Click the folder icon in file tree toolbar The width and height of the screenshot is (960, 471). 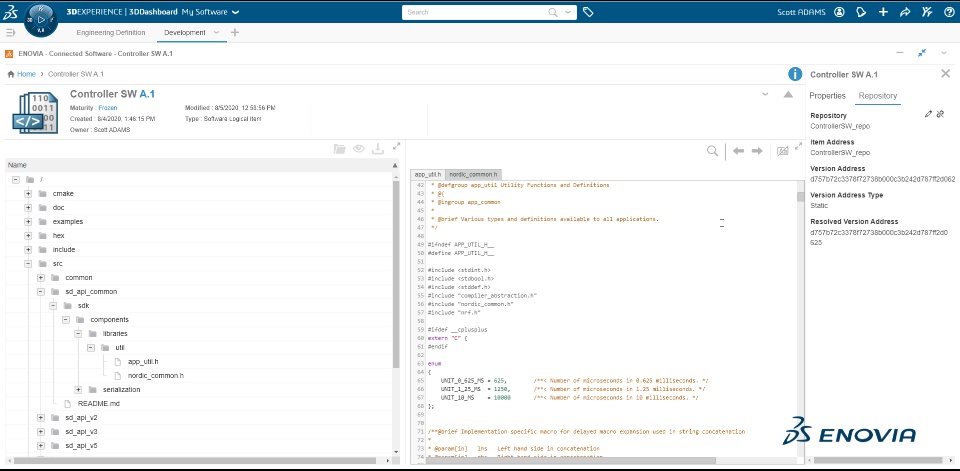339,148
